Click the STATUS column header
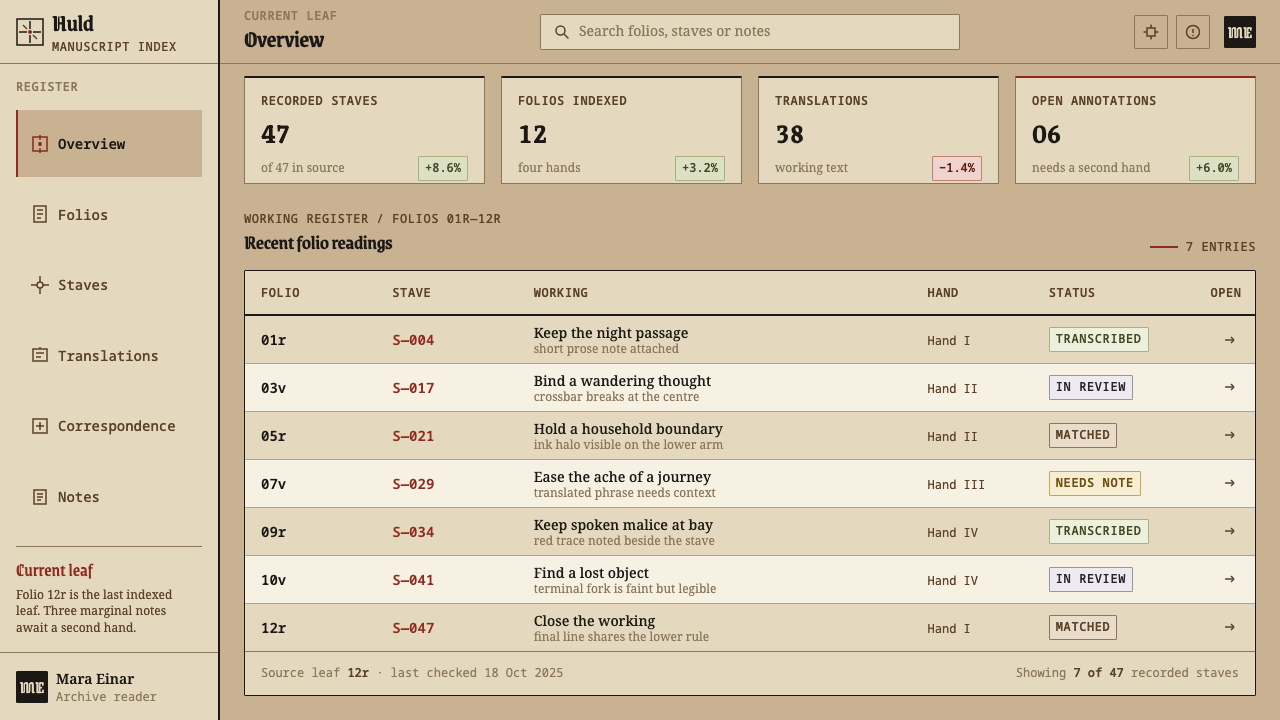 [1072, 293]
